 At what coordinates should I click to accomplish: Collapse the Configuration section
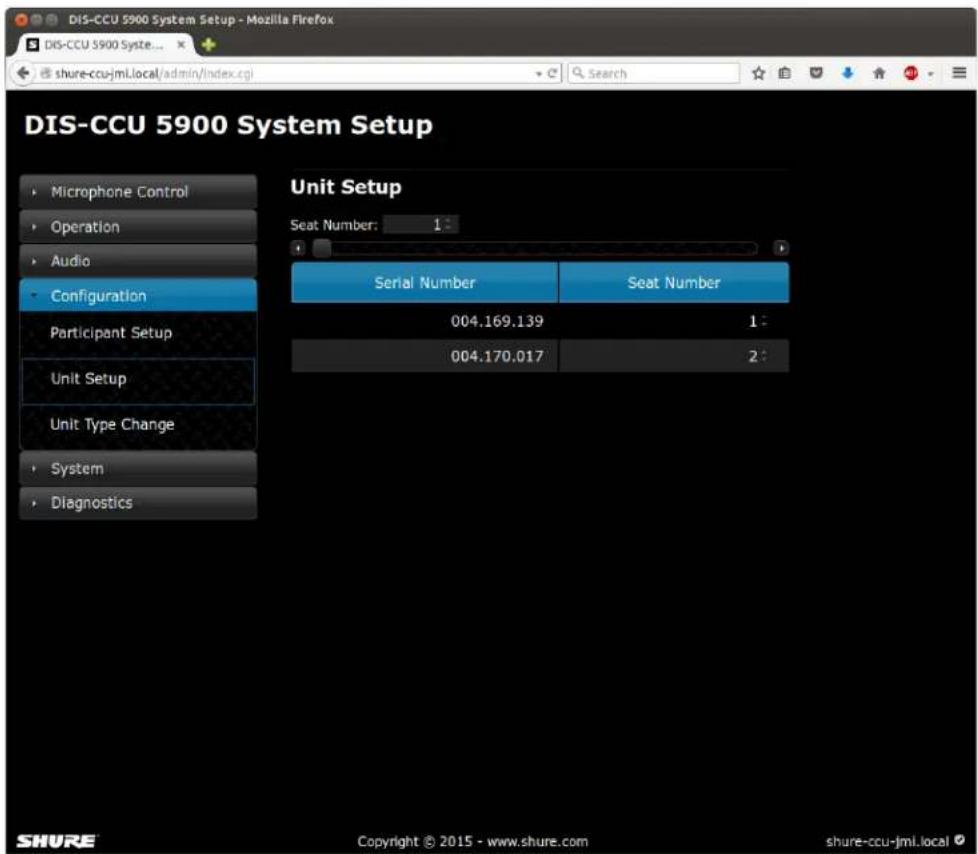[x=138, y=296]
